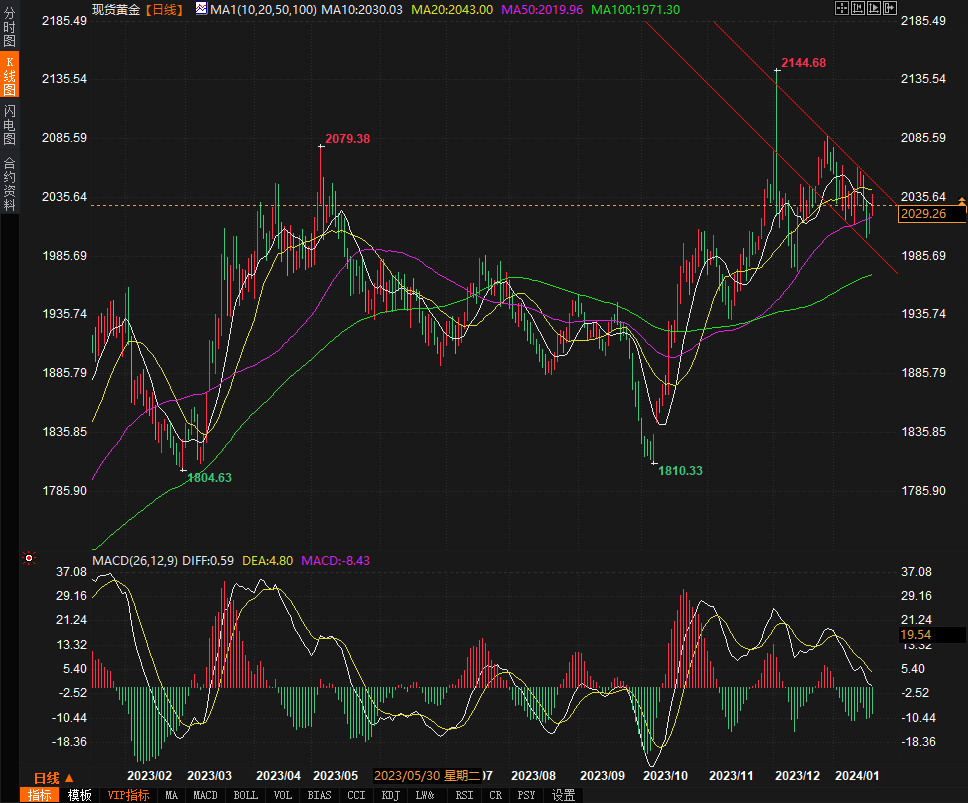Viewport: 968px width, 803px height.
Task: Click the MA indicator chart icon
Action: [202, 8]
